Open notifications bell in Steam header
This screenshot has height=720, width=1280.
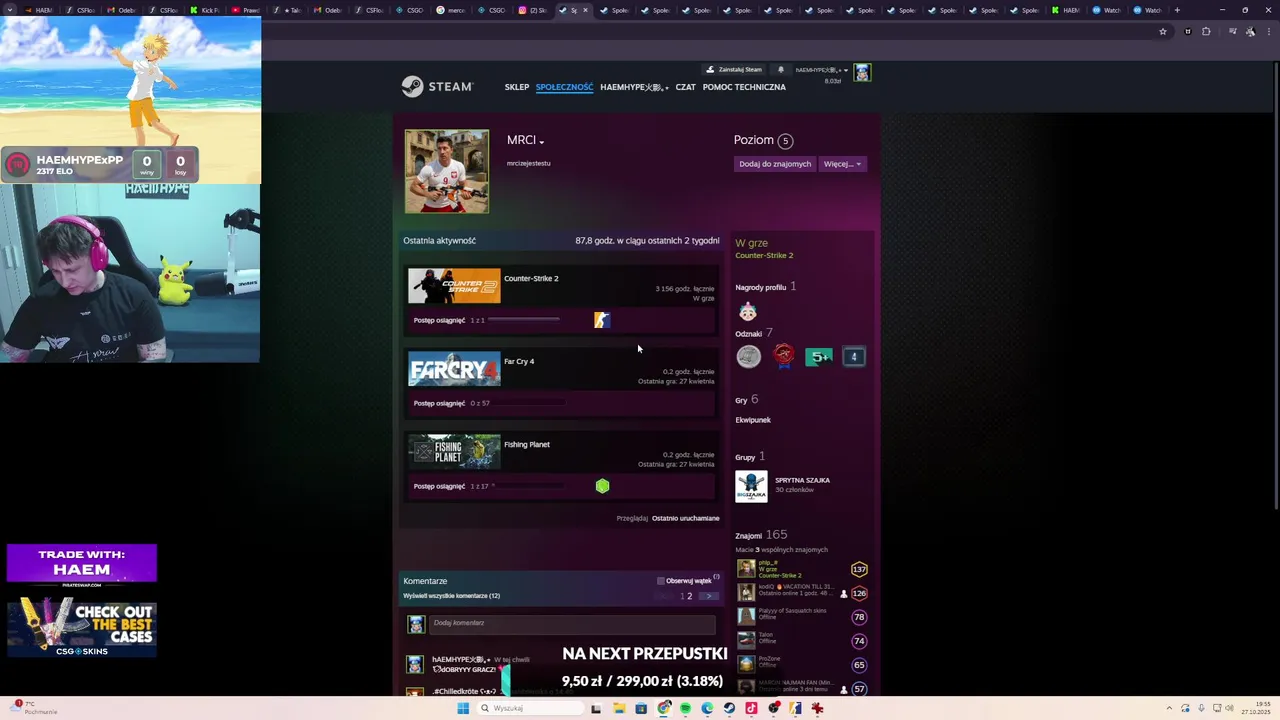tap(781, 70)
